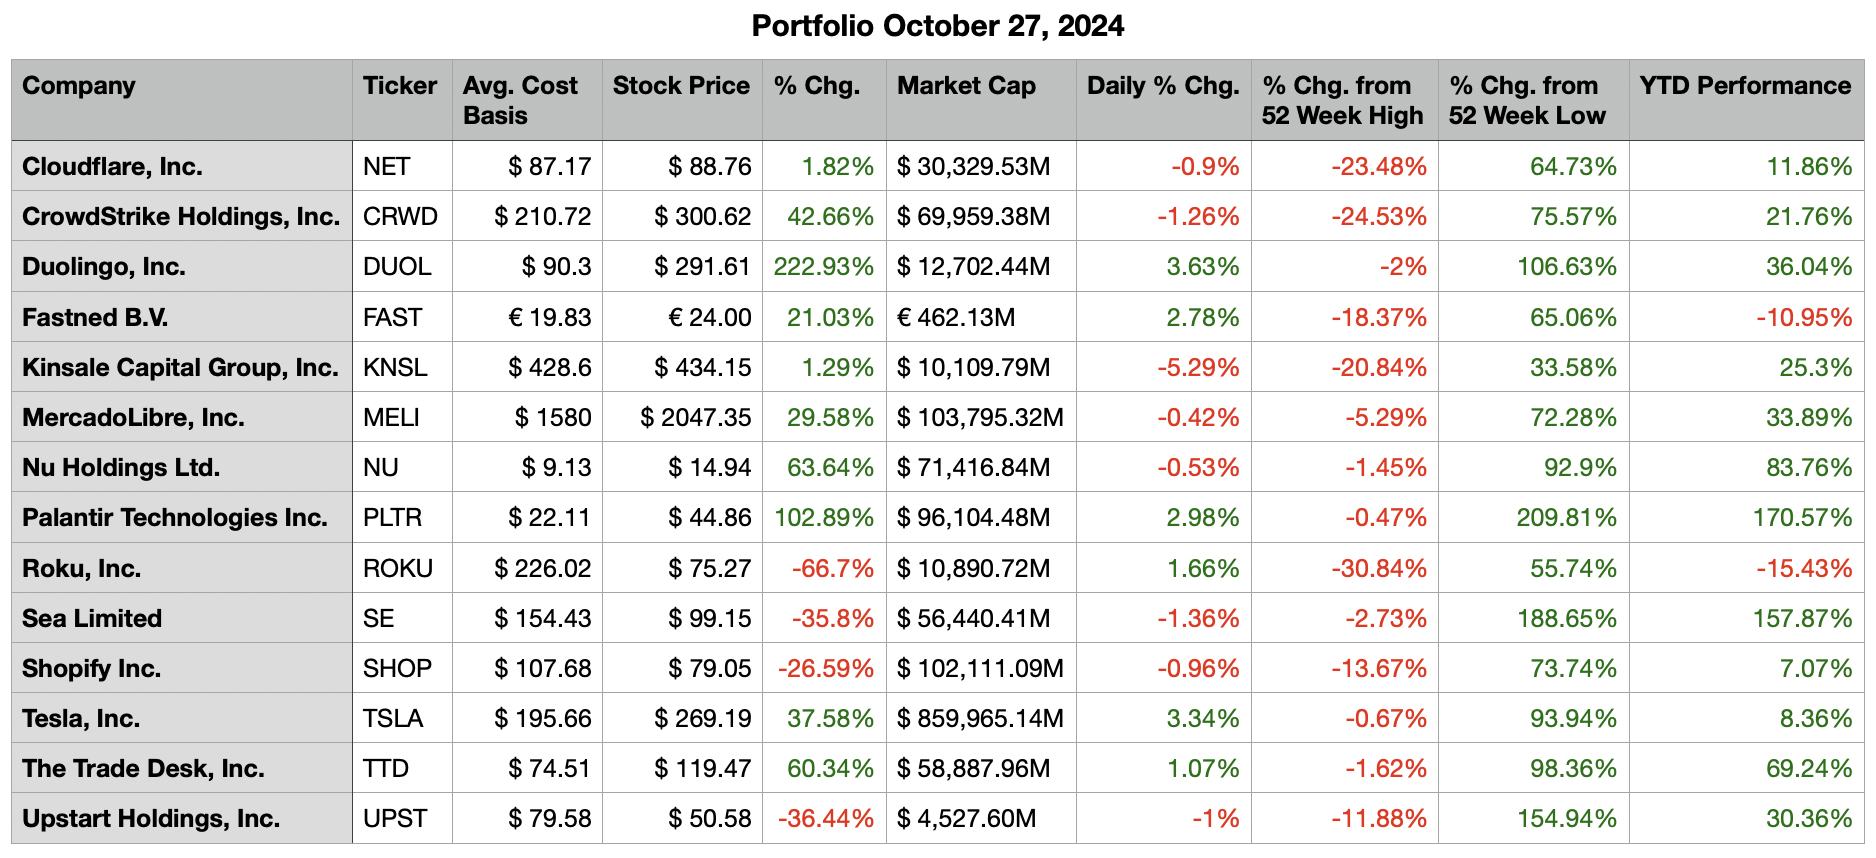Select the Avg. Cost Basis column header
This screenshot has width=1876, height=858.
[x=520, y=100]
